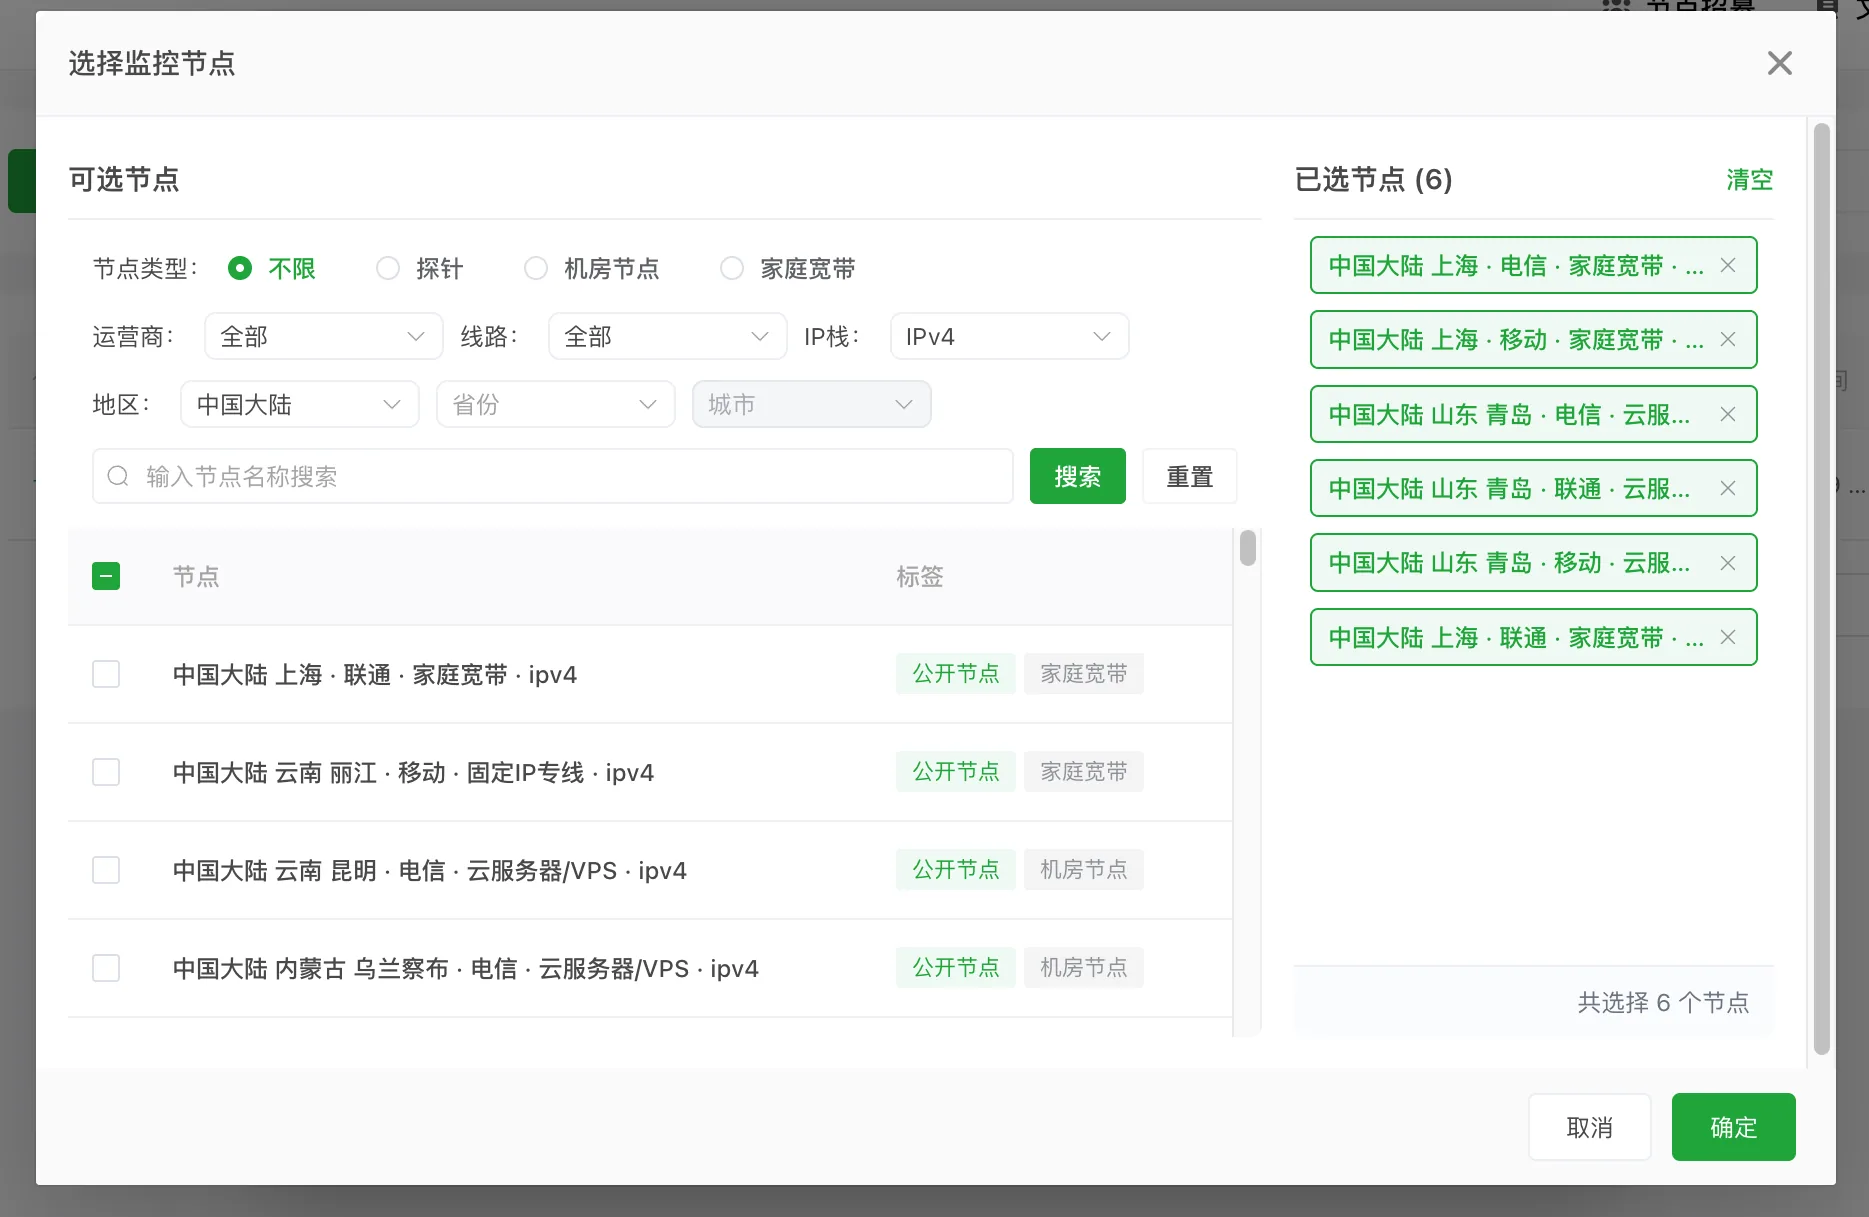Image resolution: width=1869 pixels, height=1217 pixels.
Task: Click the green 搜索 button
Action: [x=1077, y=476]
